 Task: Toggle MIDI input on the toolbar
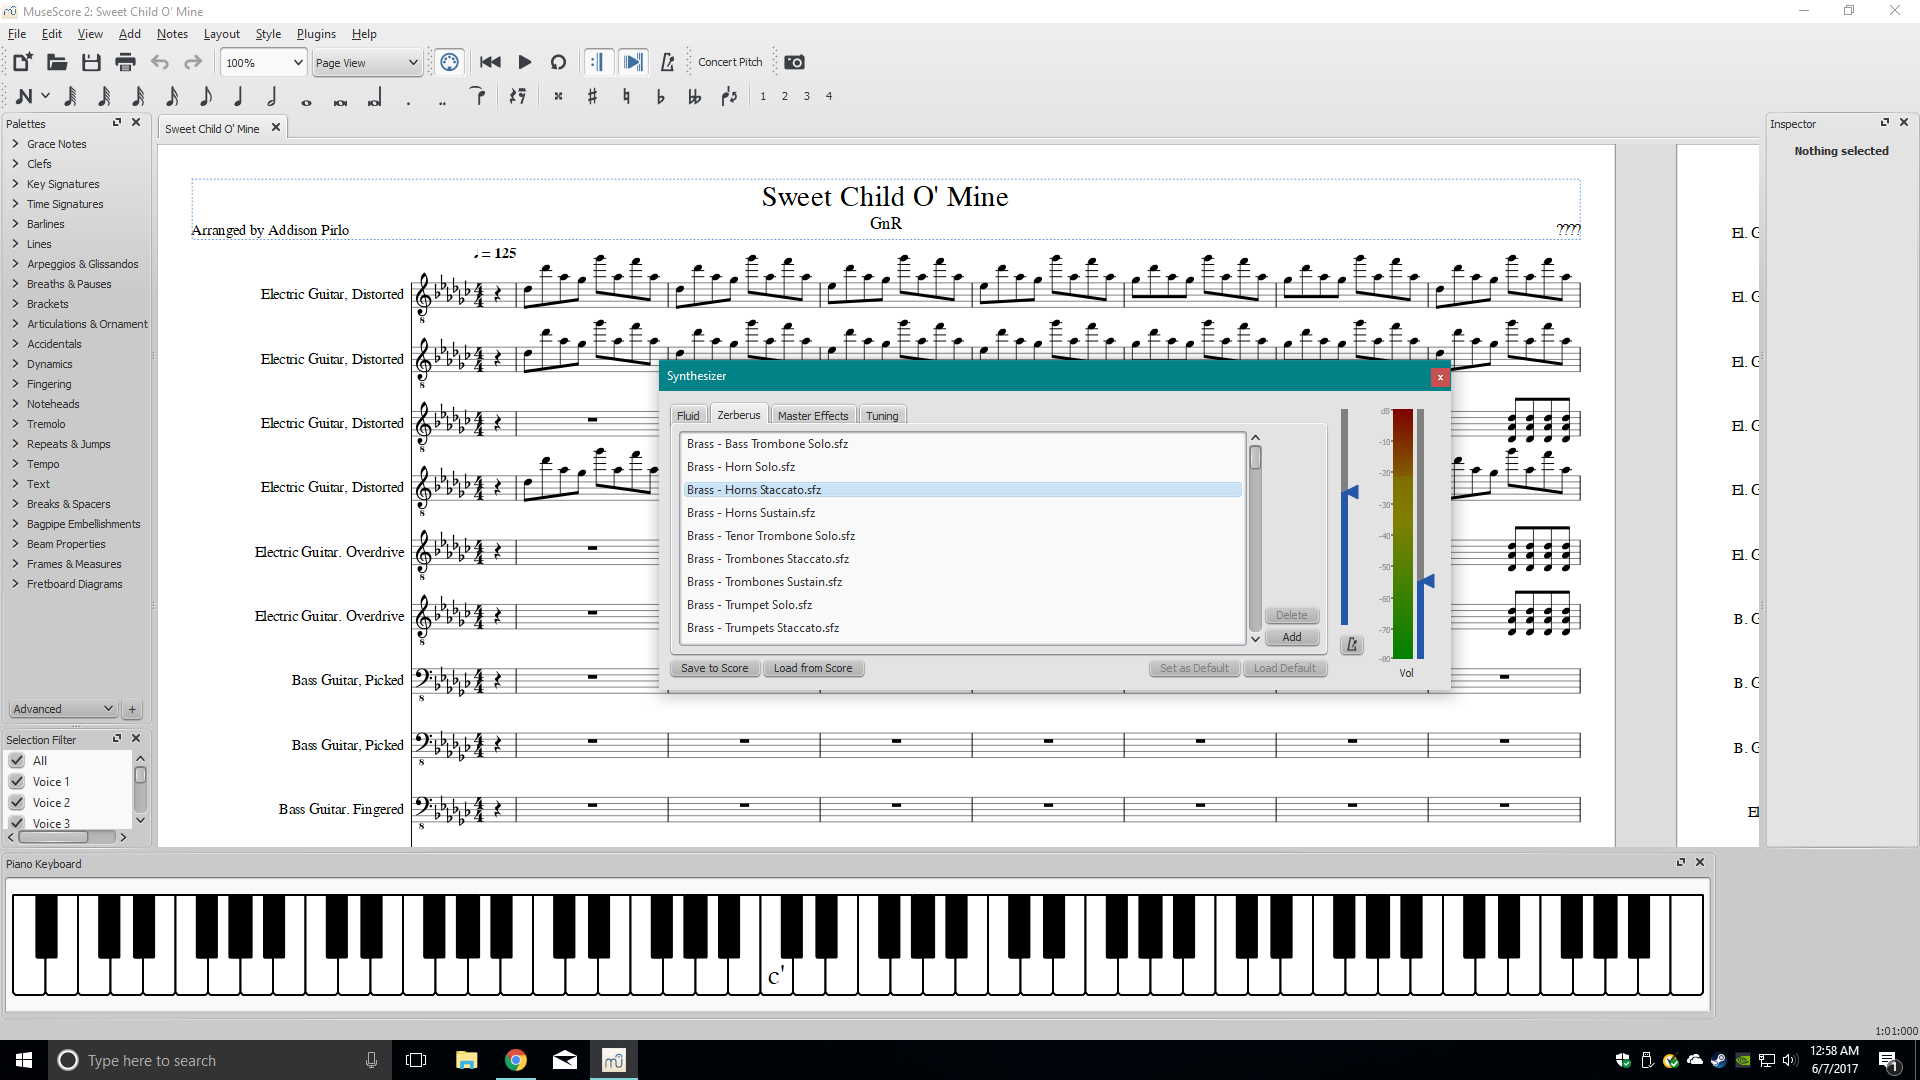click(x=450, y=62)
